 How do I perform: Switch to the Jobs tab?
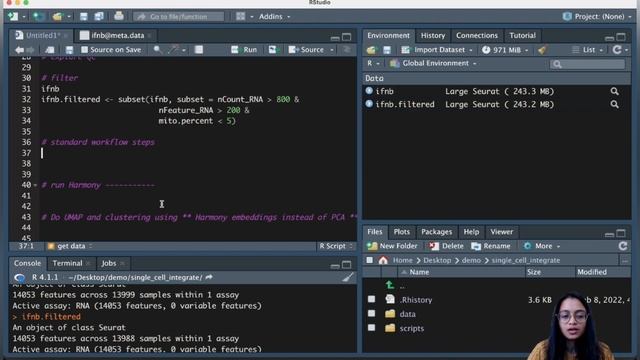[109, 263]
